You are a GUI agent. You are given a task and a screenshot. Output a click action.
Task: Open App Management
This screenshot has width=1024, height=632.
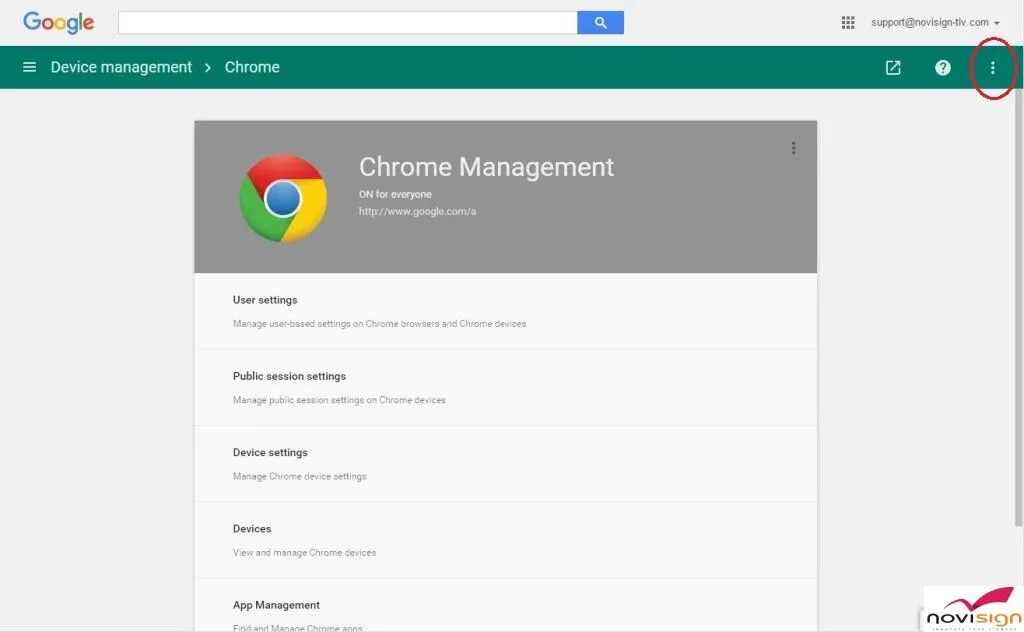(x=276, y=604)
